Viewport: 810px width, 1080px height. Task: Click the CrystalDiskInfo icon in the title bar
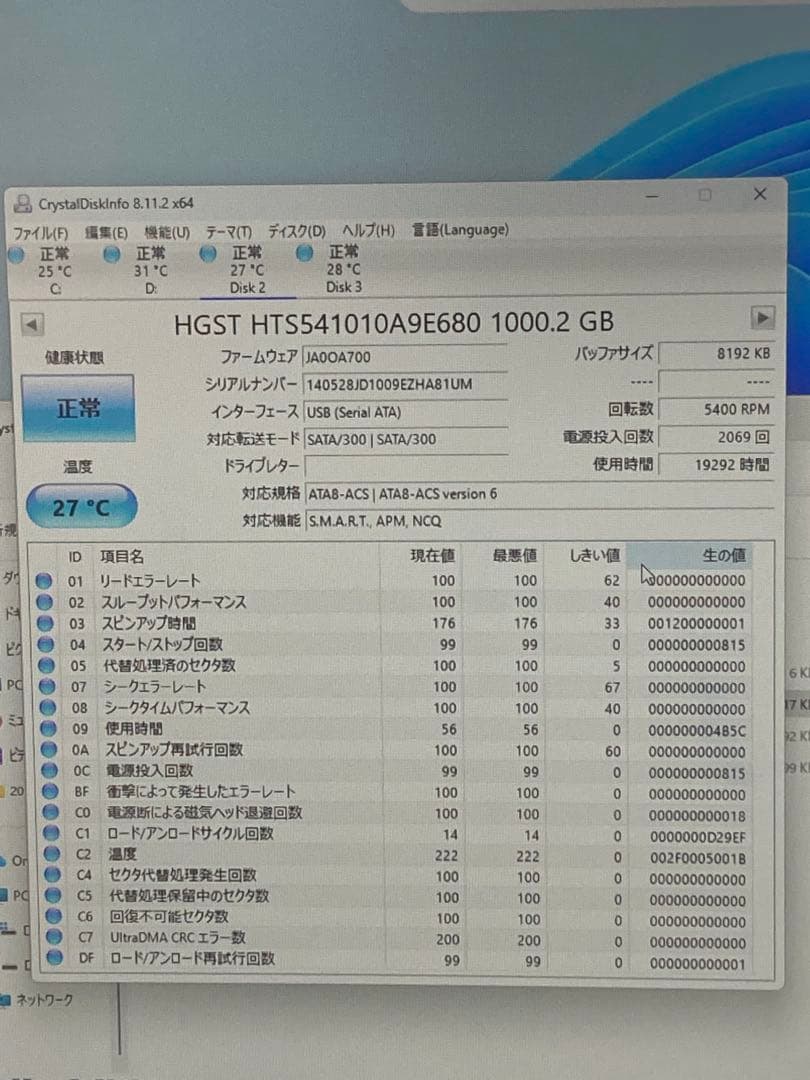[24, 203]
